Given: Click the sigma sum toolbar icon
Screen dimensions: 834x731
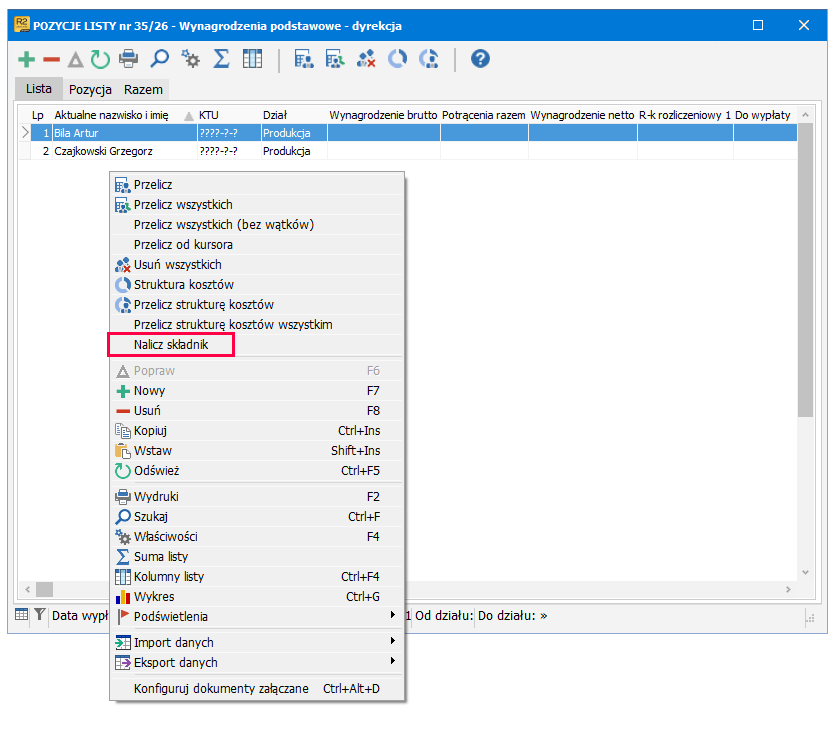Looking at the screenshot, I should [x=221, y=59].
